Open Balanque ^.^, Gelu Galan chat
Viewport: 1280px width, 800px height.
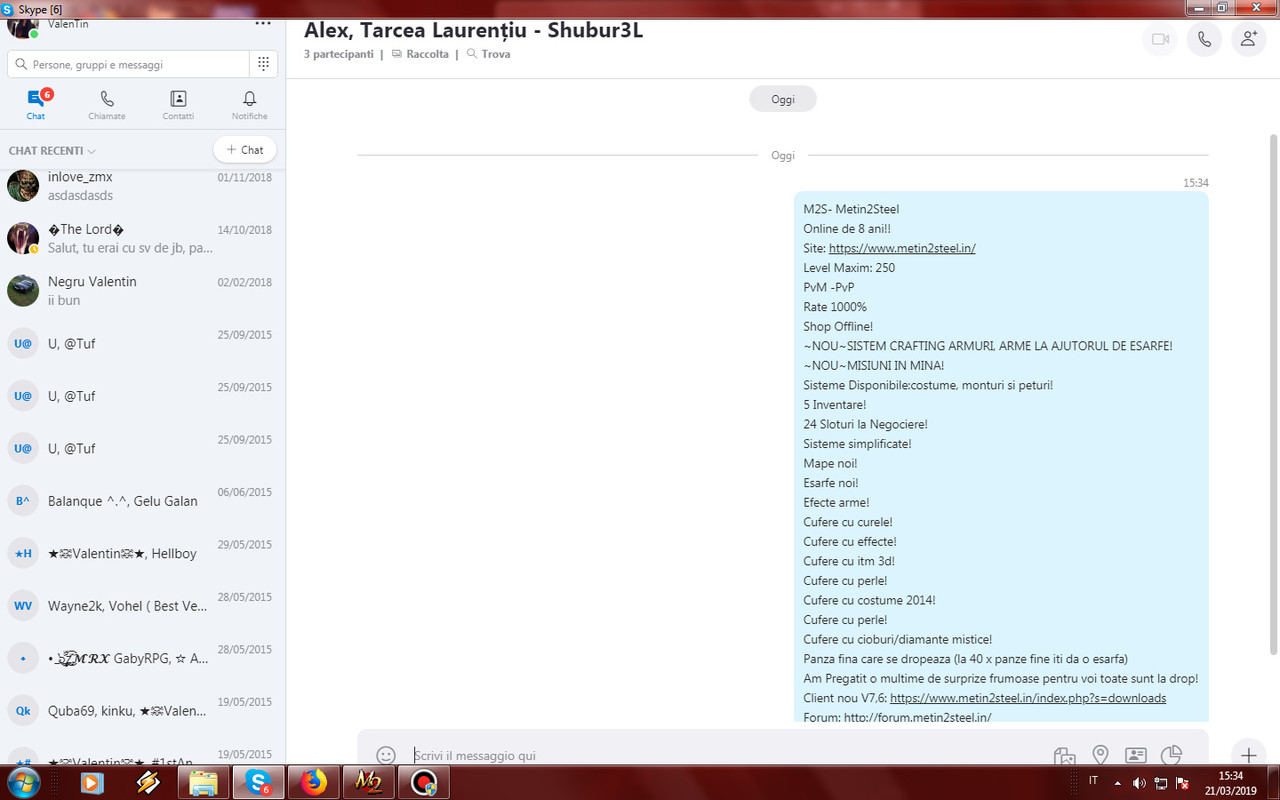(142, 500)
